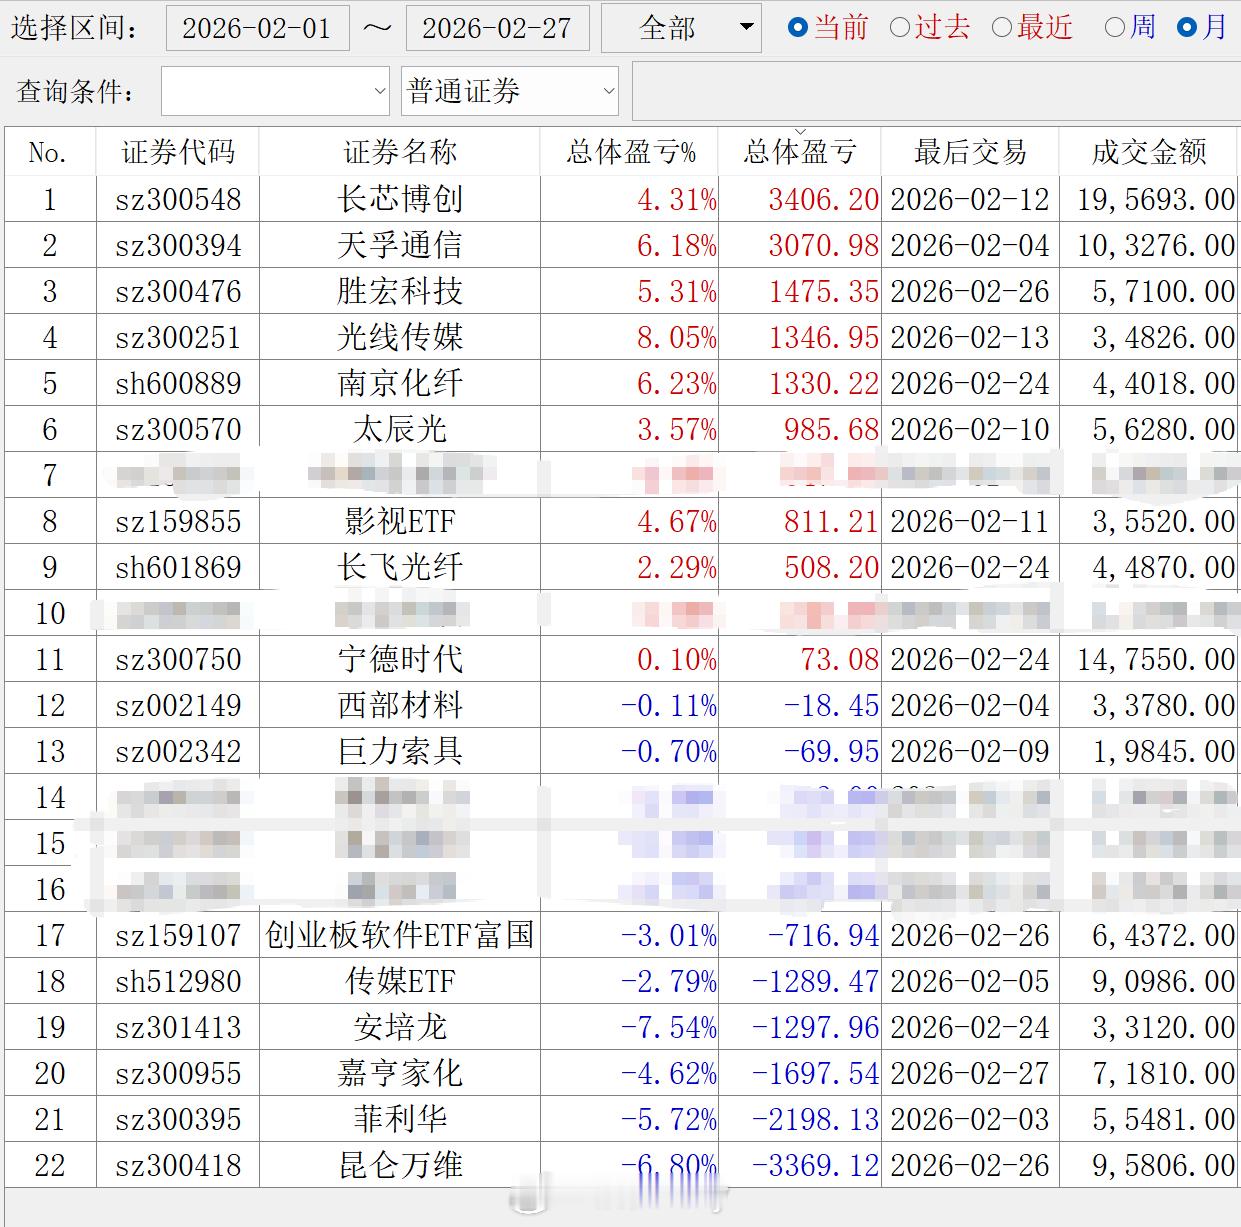Sort by 总体盈亏 column header

[x=800, y=152]
